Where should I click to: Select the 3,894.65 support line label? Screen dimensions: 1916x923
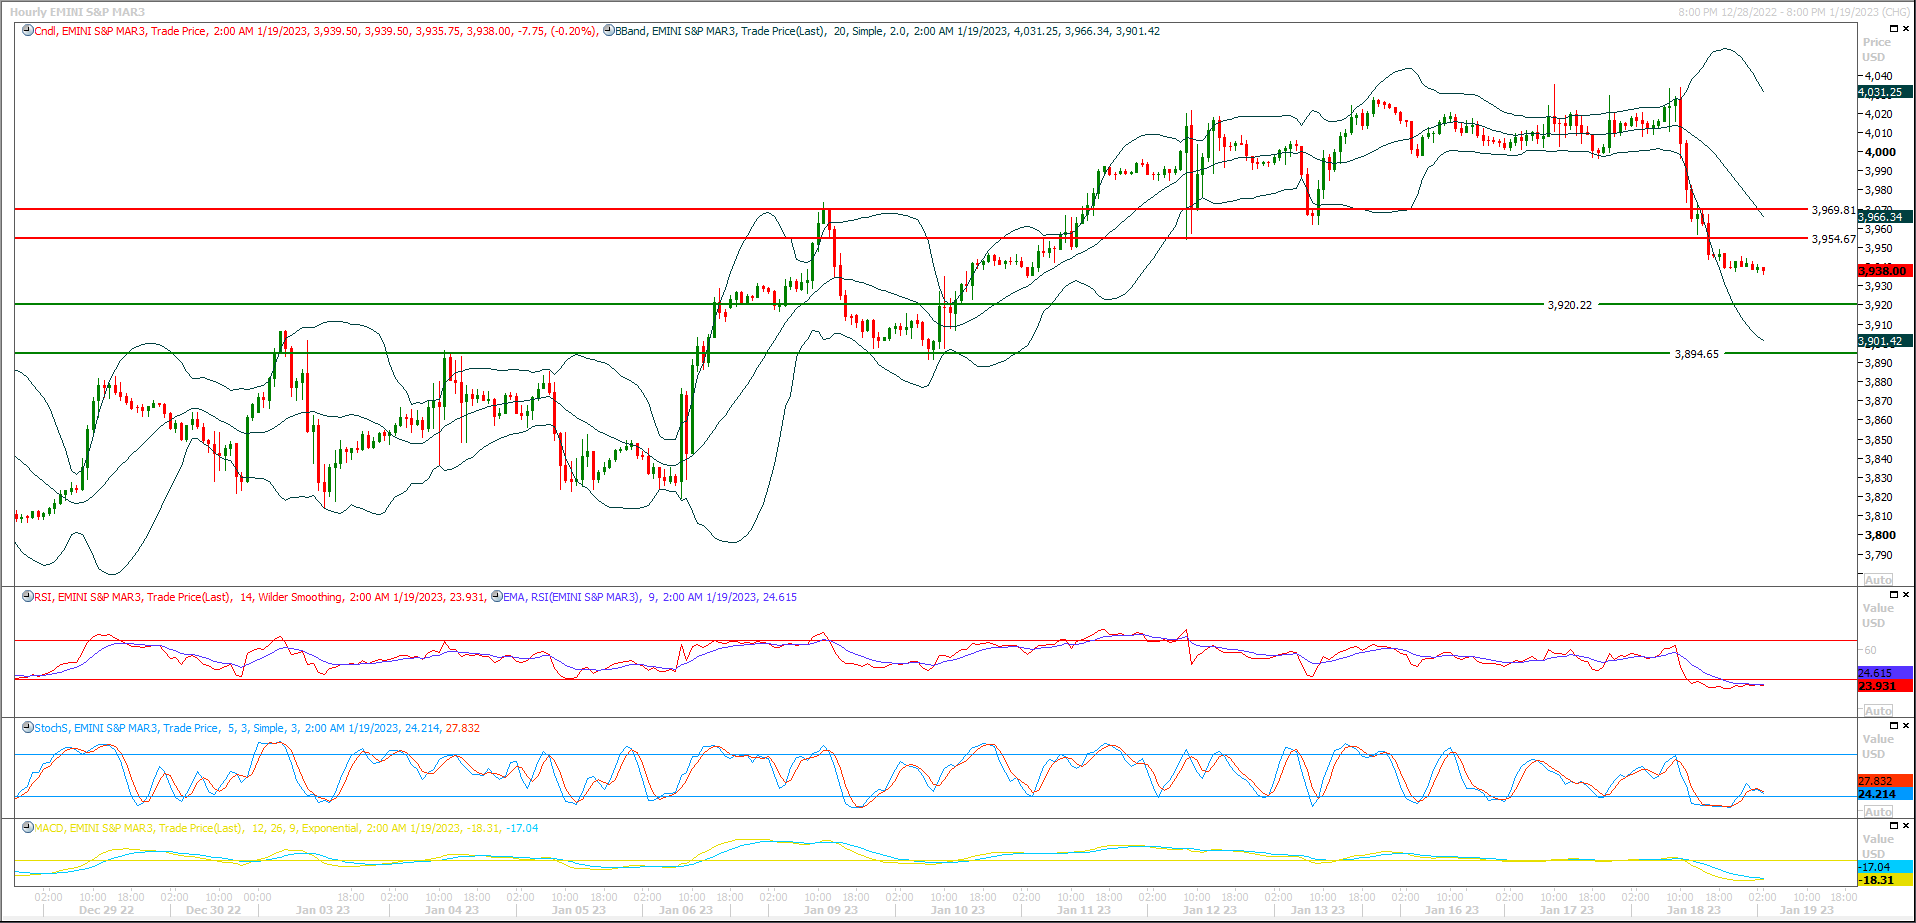[1696, 354]
